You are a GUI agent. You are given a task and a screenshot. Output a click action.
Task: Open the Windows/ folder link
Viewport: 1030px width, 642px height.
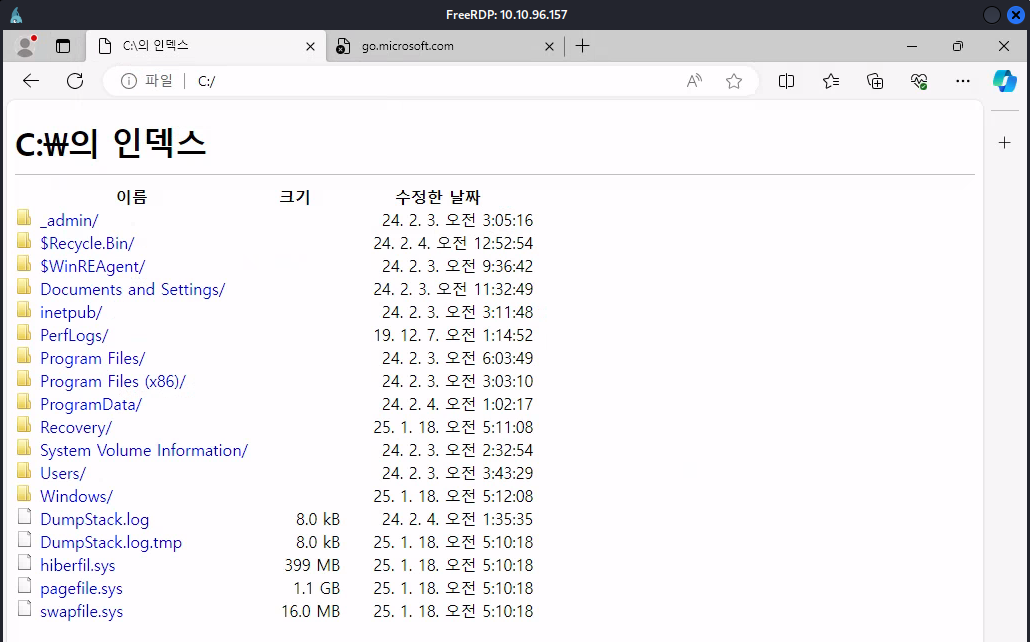point(76,496)
